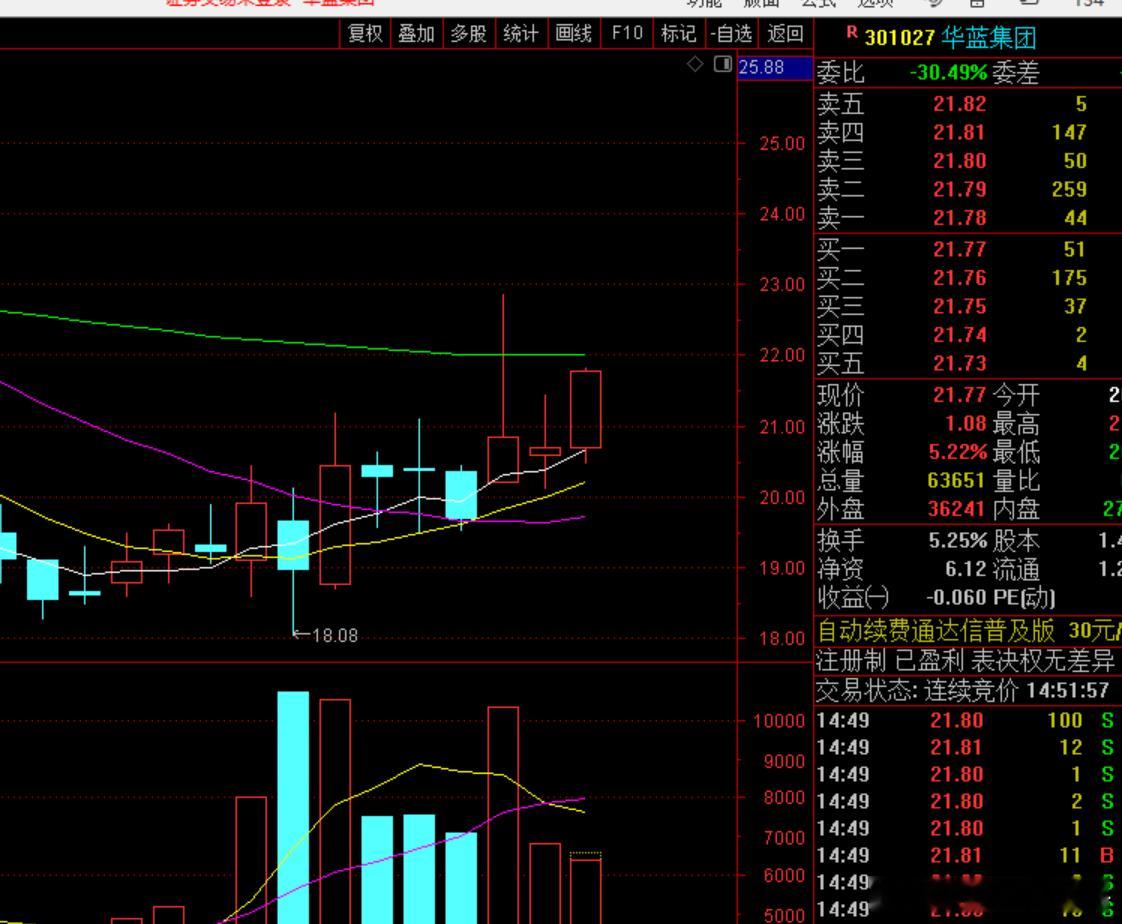Click the 标记 mark button
The image size is (1122, 924).
point(678,34)
